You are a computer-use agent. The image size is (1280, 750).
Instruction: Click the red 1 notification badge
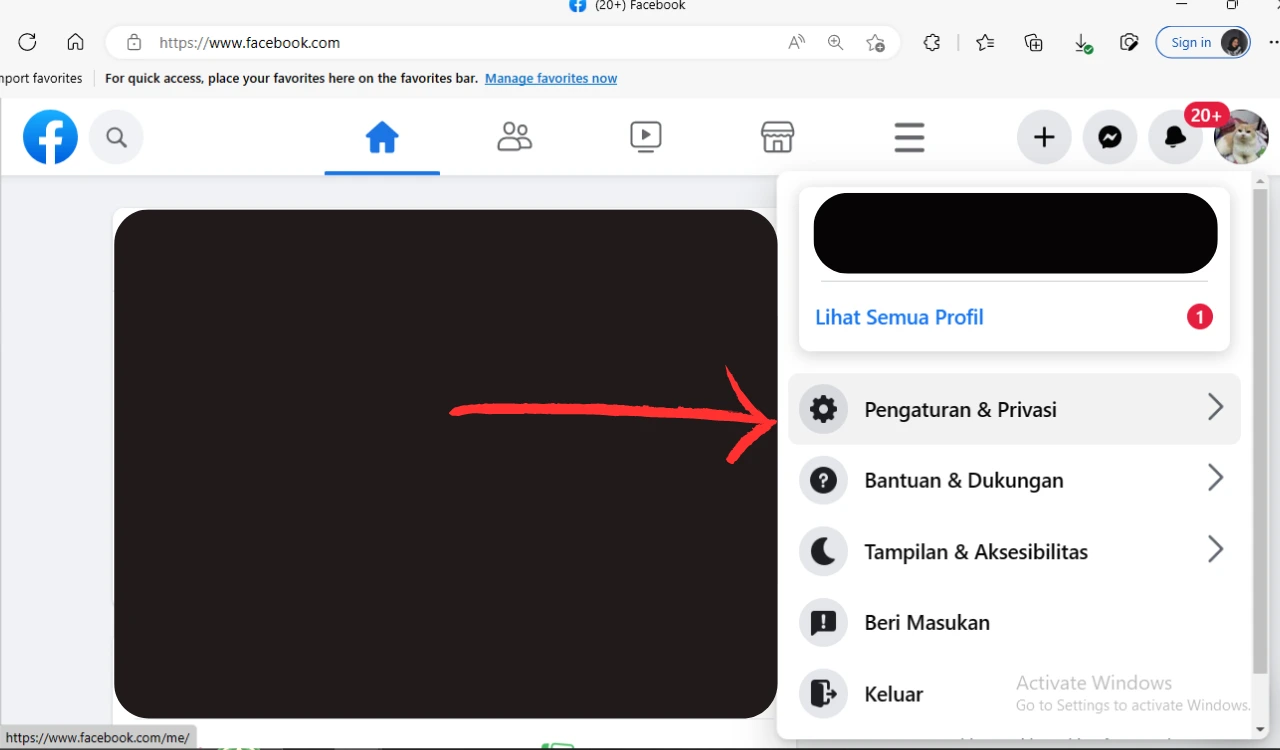(x=1199, y=317)
